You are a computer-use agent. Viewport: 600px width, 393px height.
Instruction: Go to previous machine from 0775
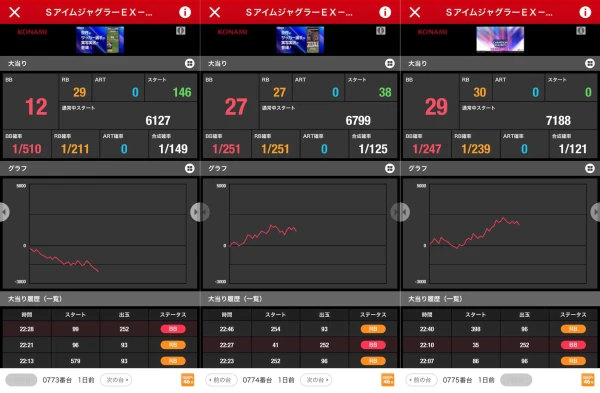tap(421, 380)
